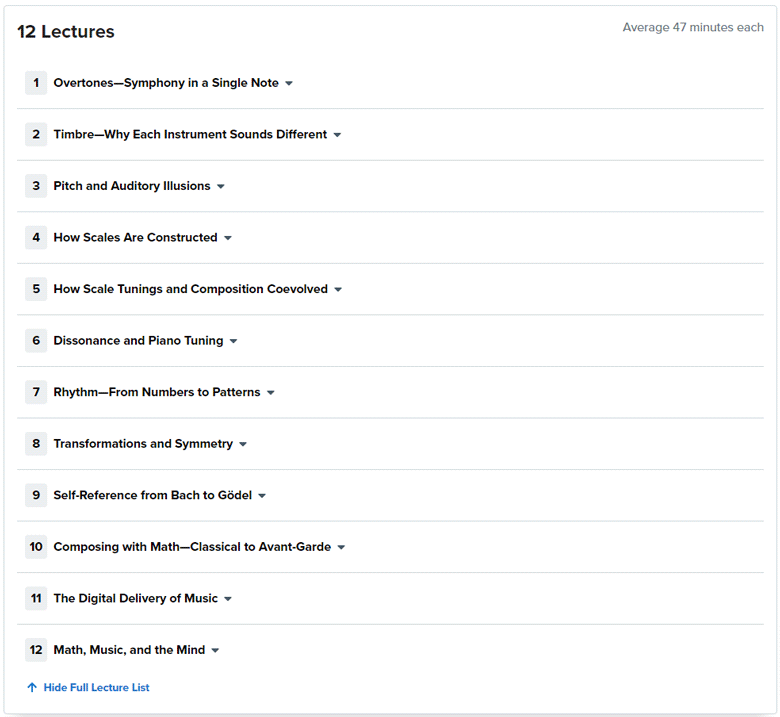Click the Hide Full Lecture List link
This screenshot has height=717, width=780.
[97, 687]
